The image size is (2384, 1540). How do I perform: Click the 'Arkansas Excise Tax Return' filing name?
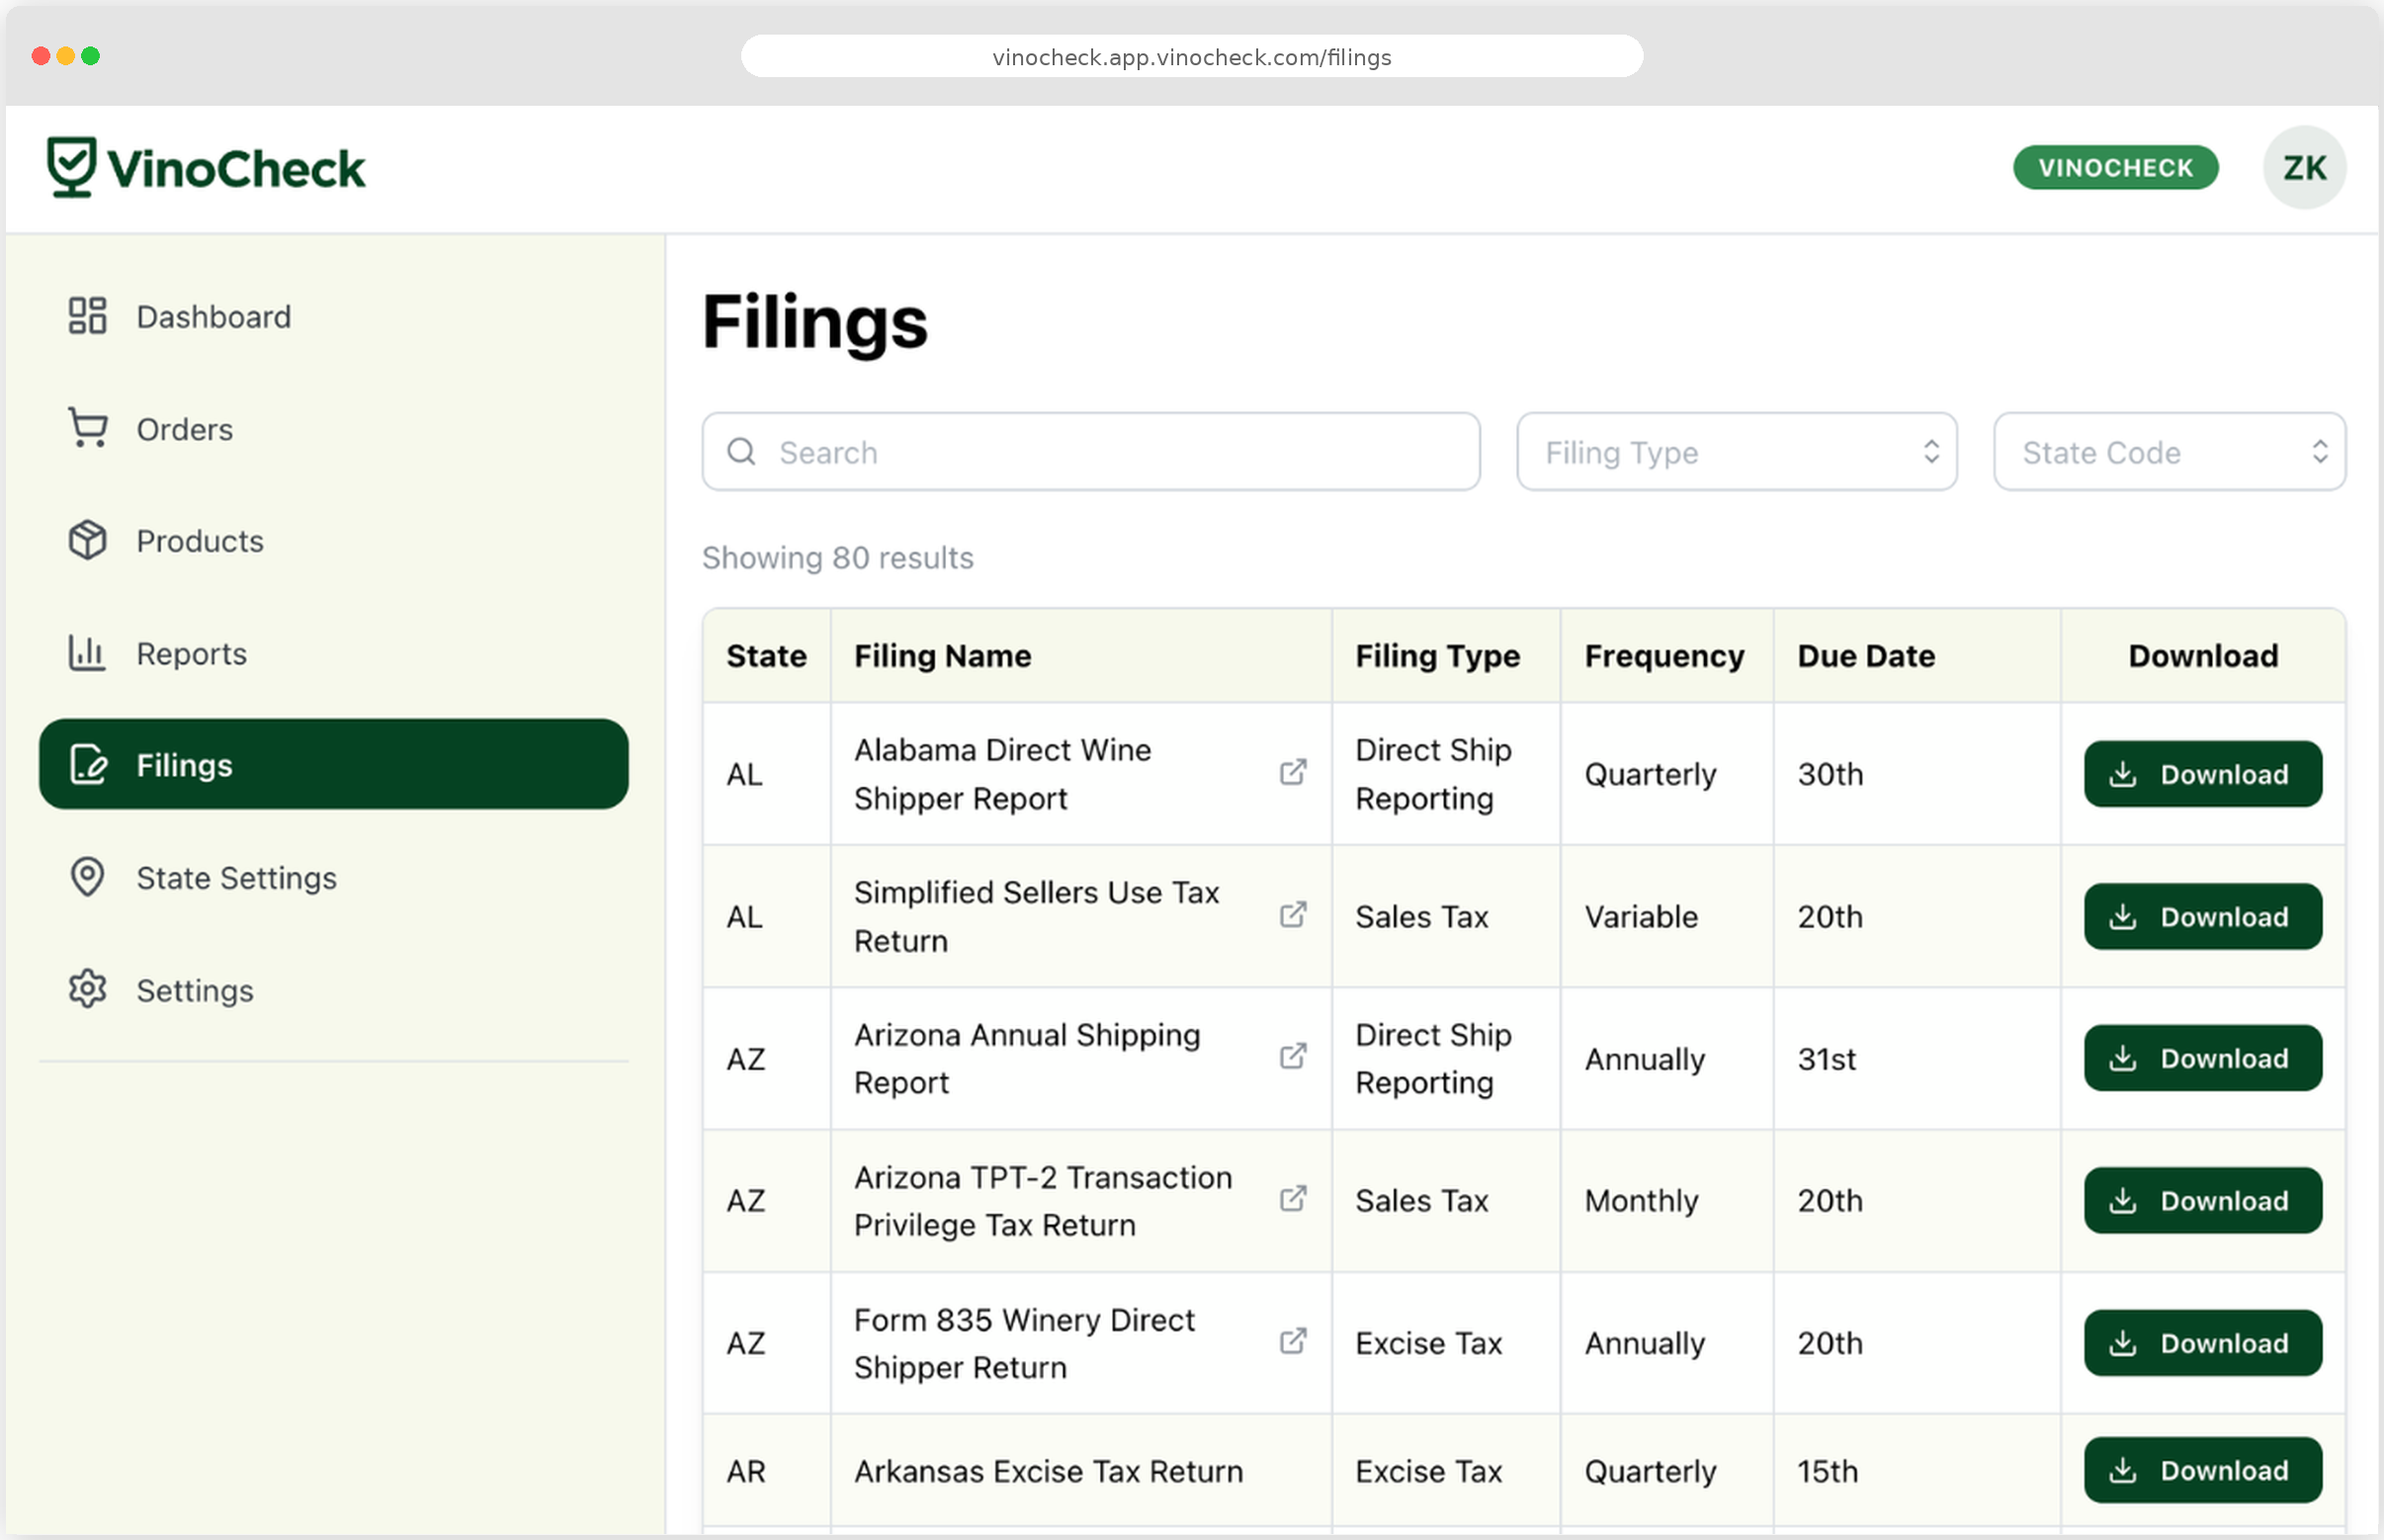click(1048, 1471)
